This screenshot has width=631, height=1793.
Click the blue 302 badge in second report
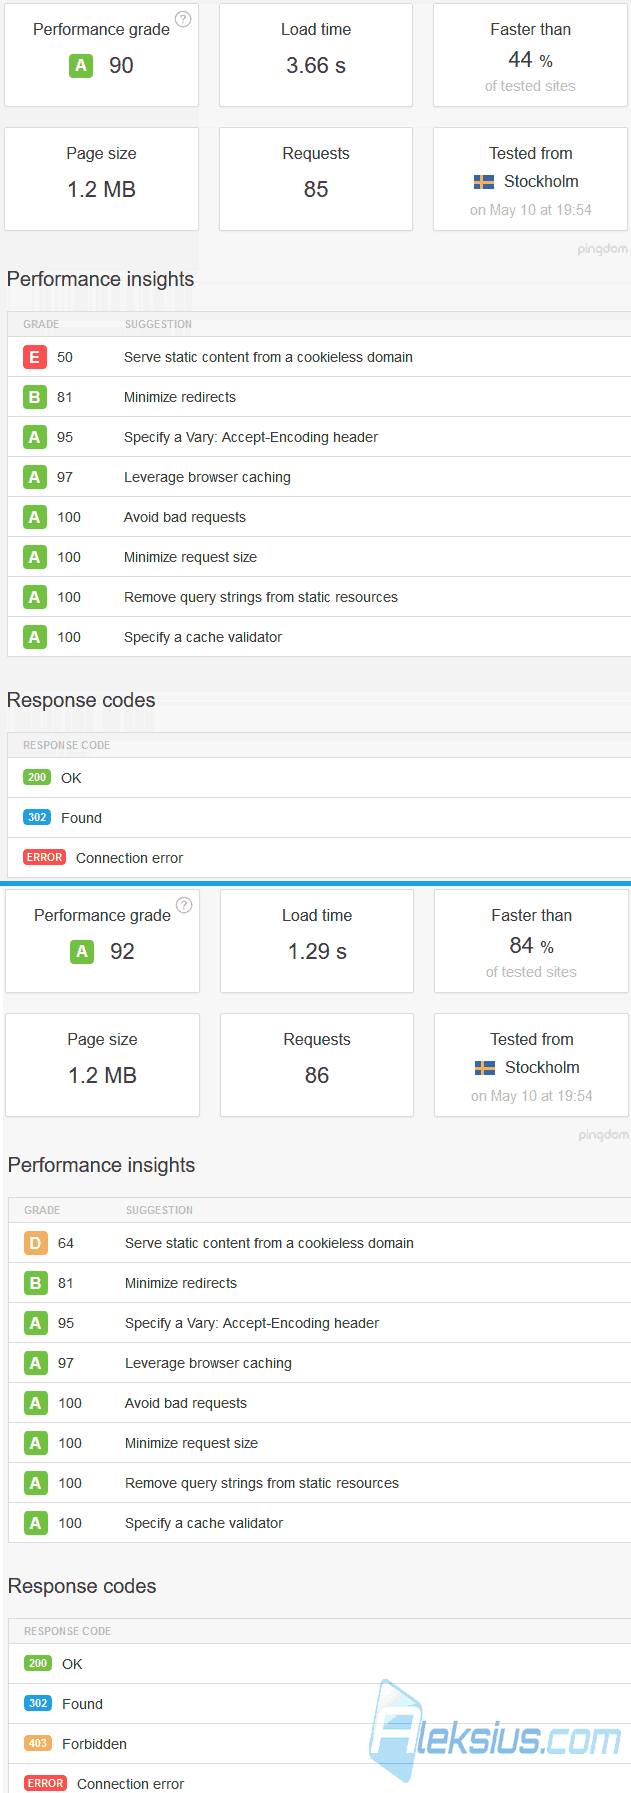tap(38, 1703)
